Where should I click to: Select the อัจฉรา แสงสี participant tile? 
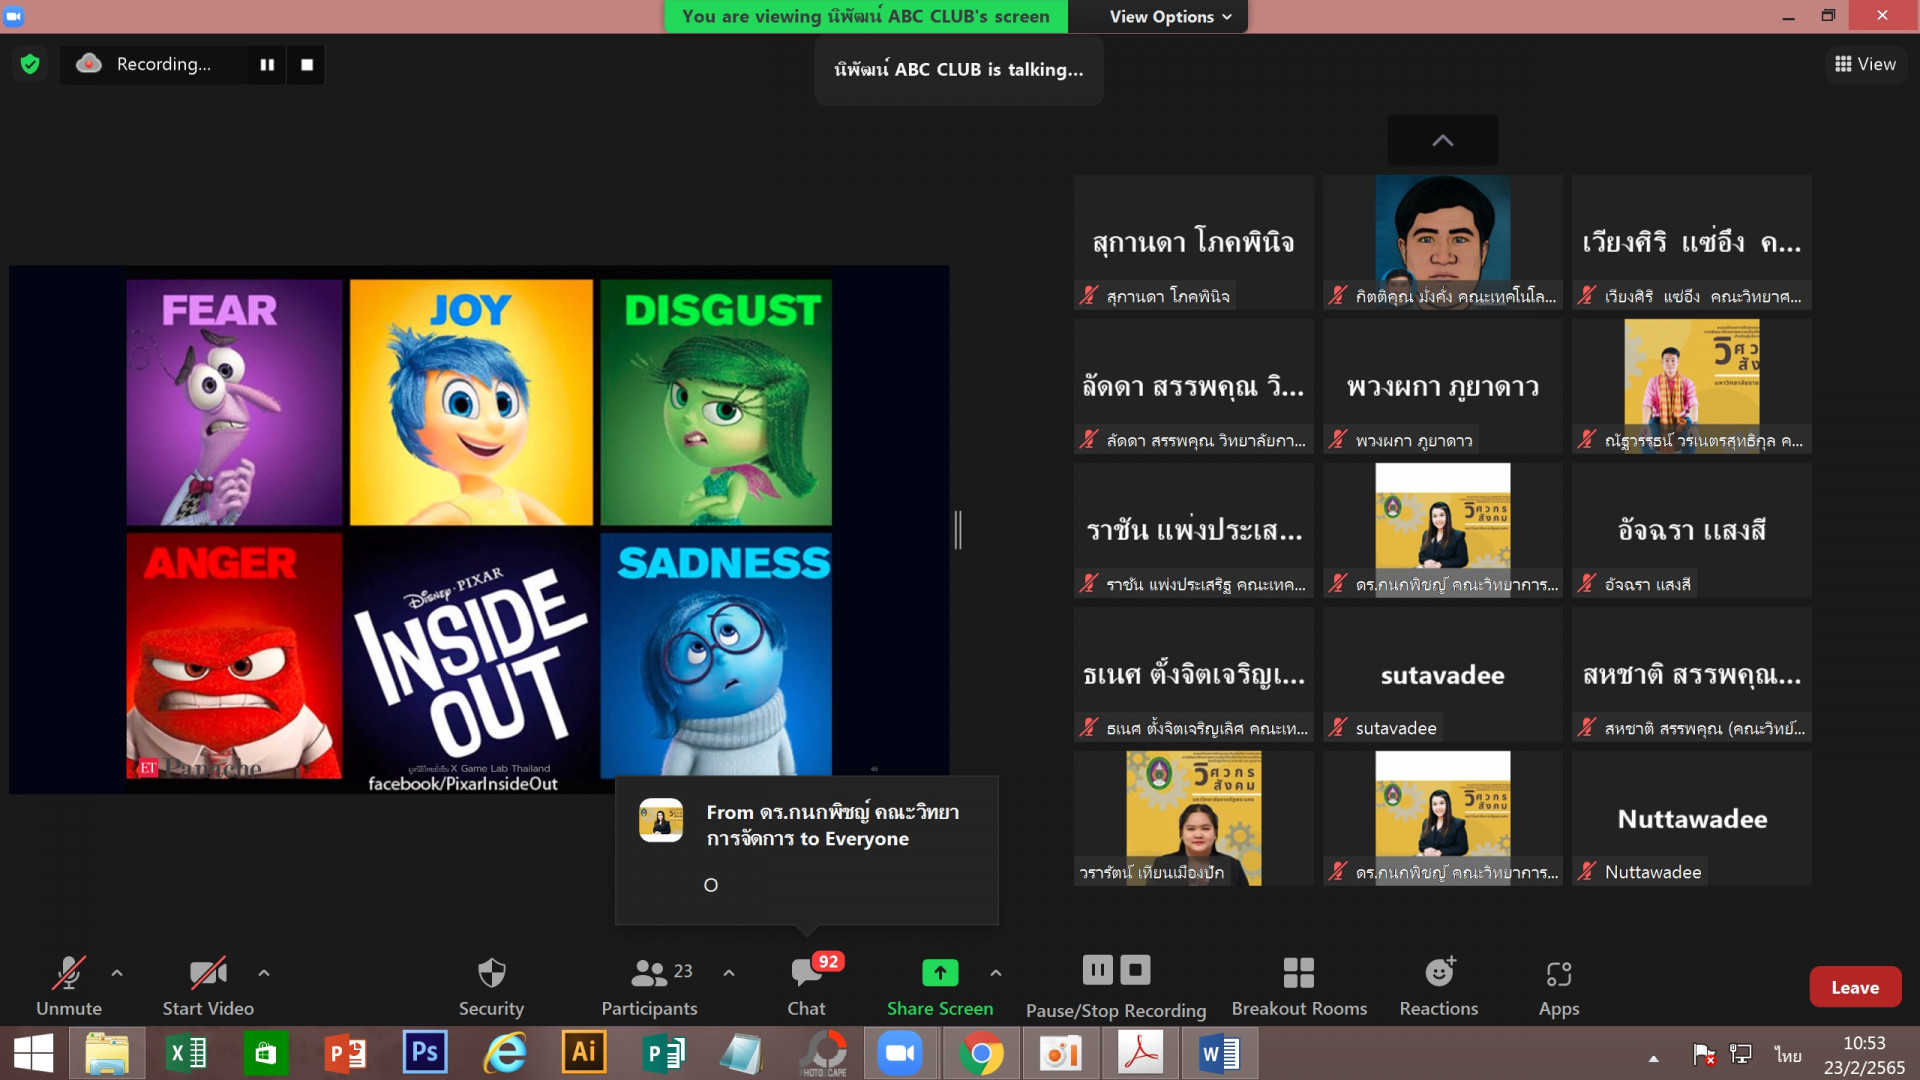pyautogui.click(x=1691, y=531)
